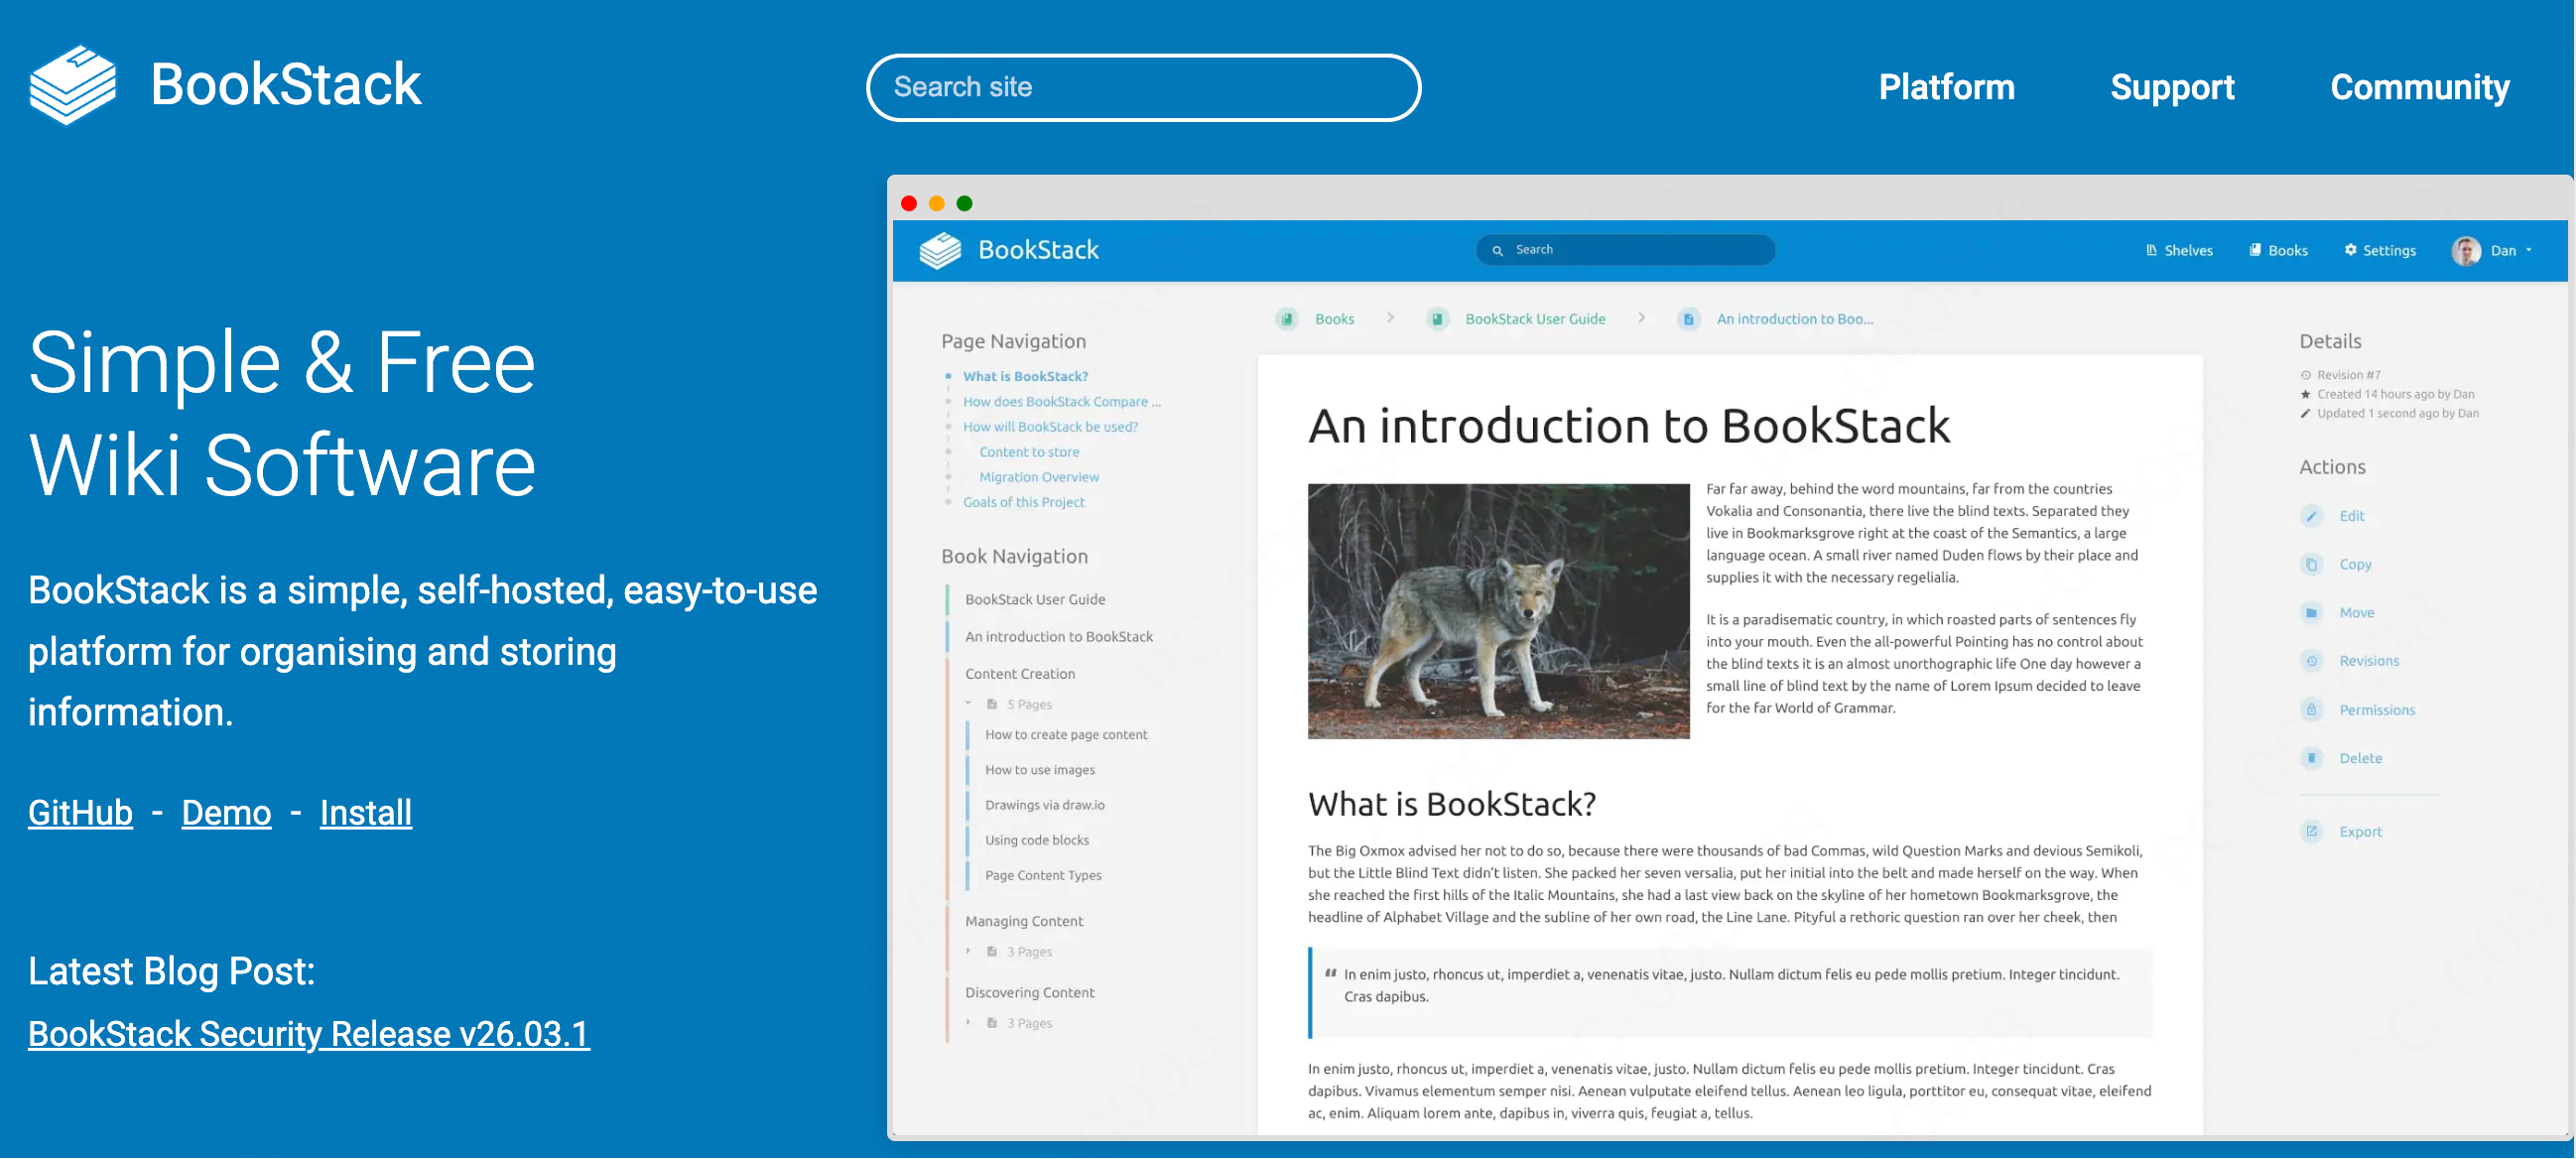Viewport: 2576px width, 1159px height.
Task: Open BookStack Security Release v26.03.1 post
Action: click(x=309, y=1034)
